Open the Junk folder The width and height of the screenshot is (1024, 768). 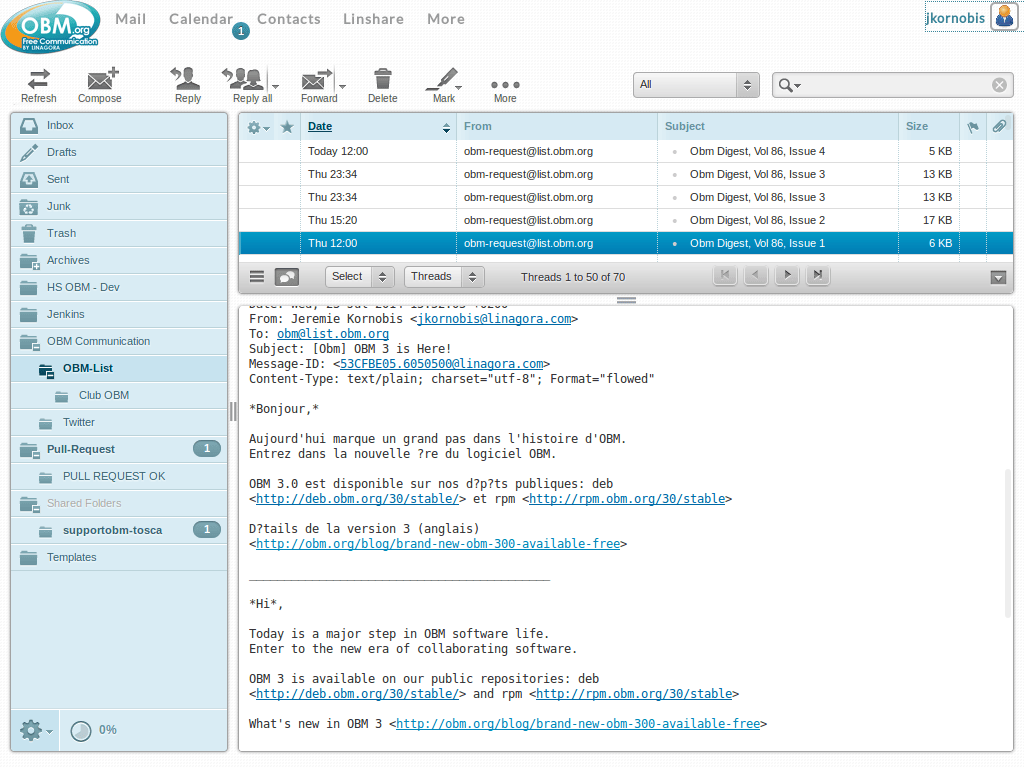click(x=119, y=206)
